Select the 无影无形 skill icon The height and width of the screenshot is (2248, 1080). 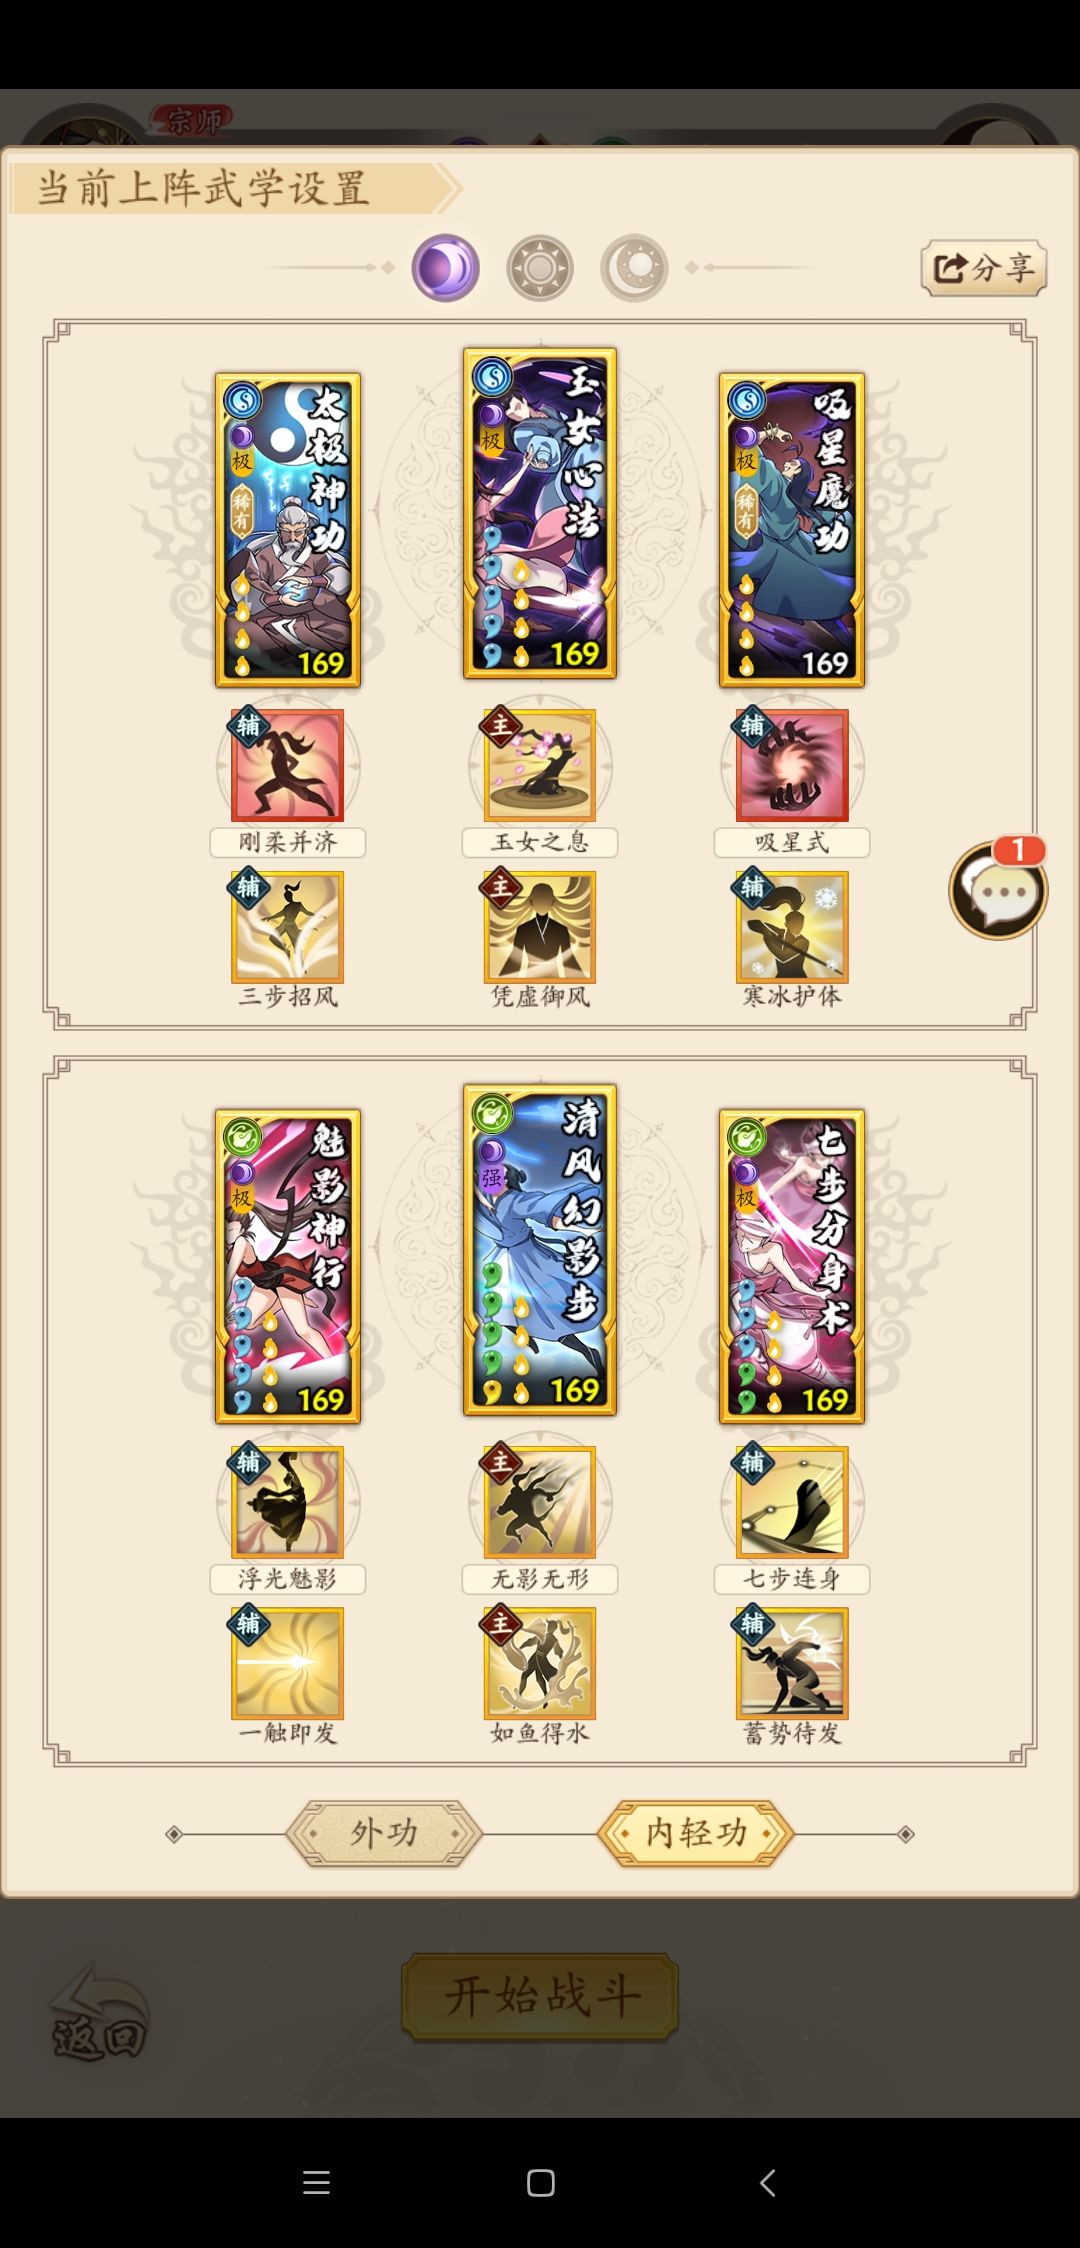point(540,1502)
